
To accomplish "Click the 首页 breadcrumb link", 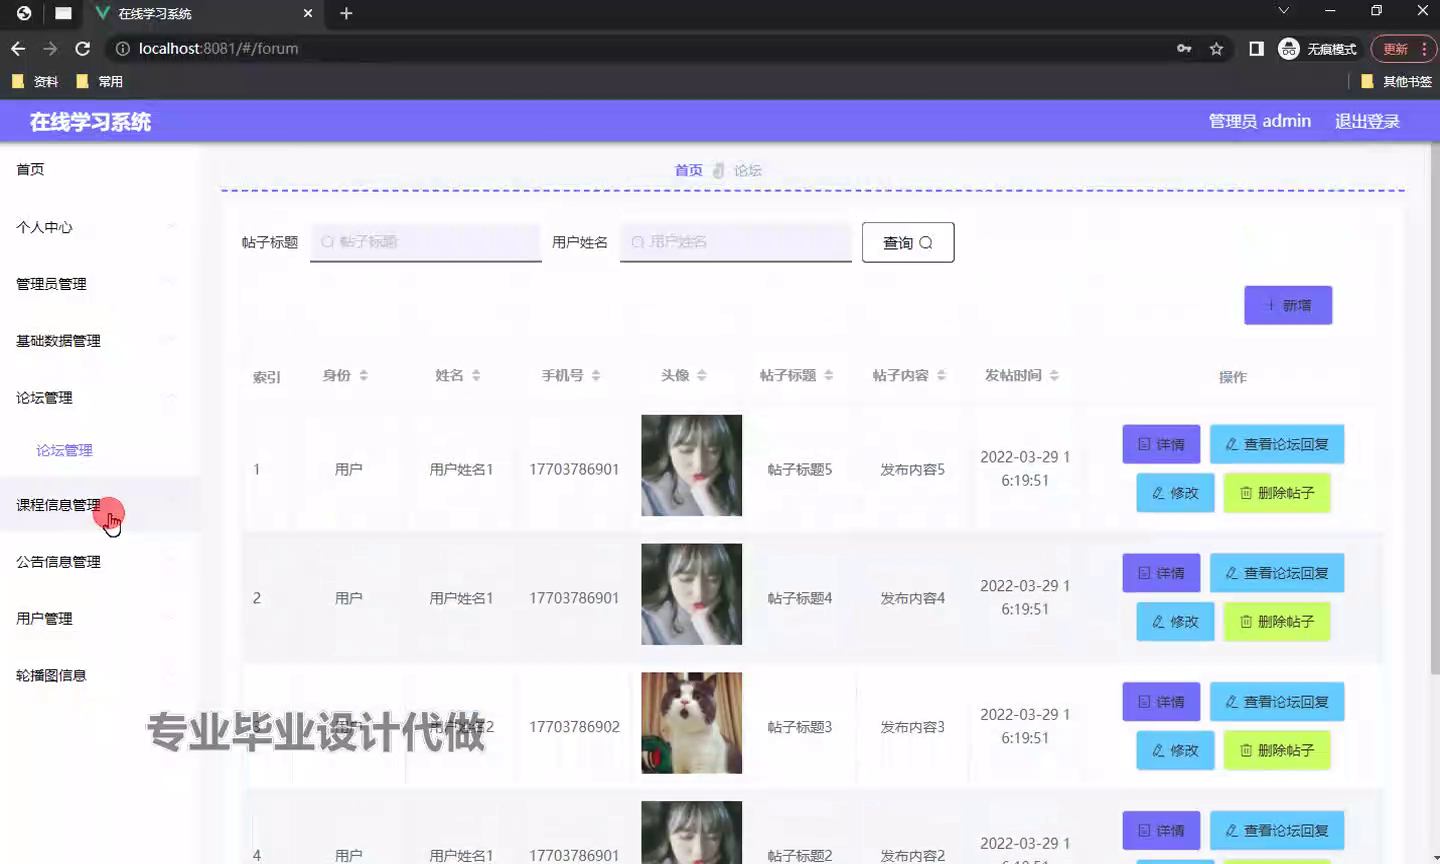I will [x=688, y=170].
